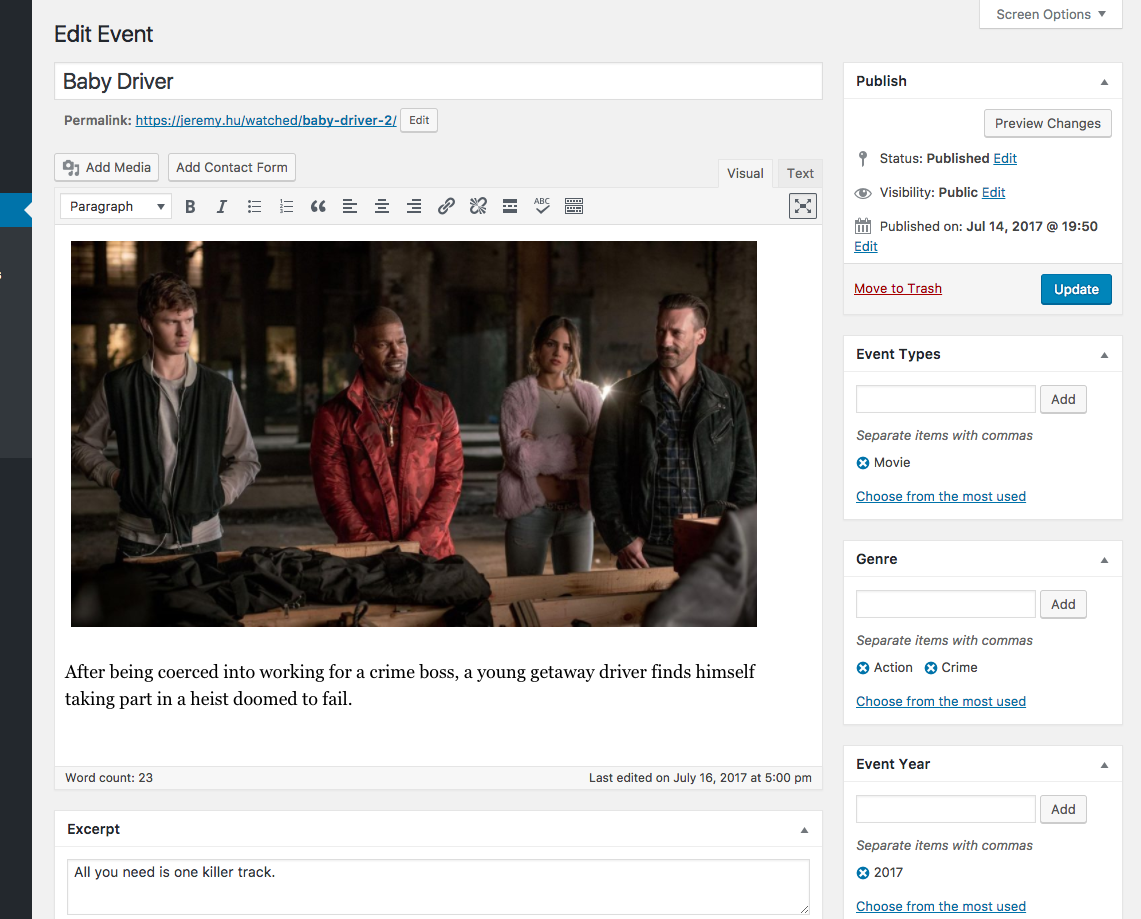The width and height of the screenshot is (1141, 919).
Task: Add the typed Genre
Action: pyautogui.click(x=1063, y=605)
